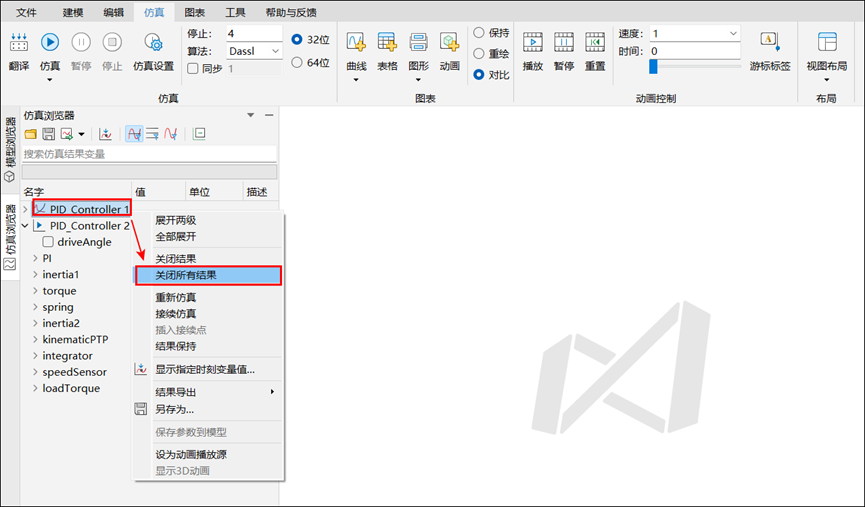Click the collapse tree icon in browser toolbar
865x507 pixels.
coord(199,134)
